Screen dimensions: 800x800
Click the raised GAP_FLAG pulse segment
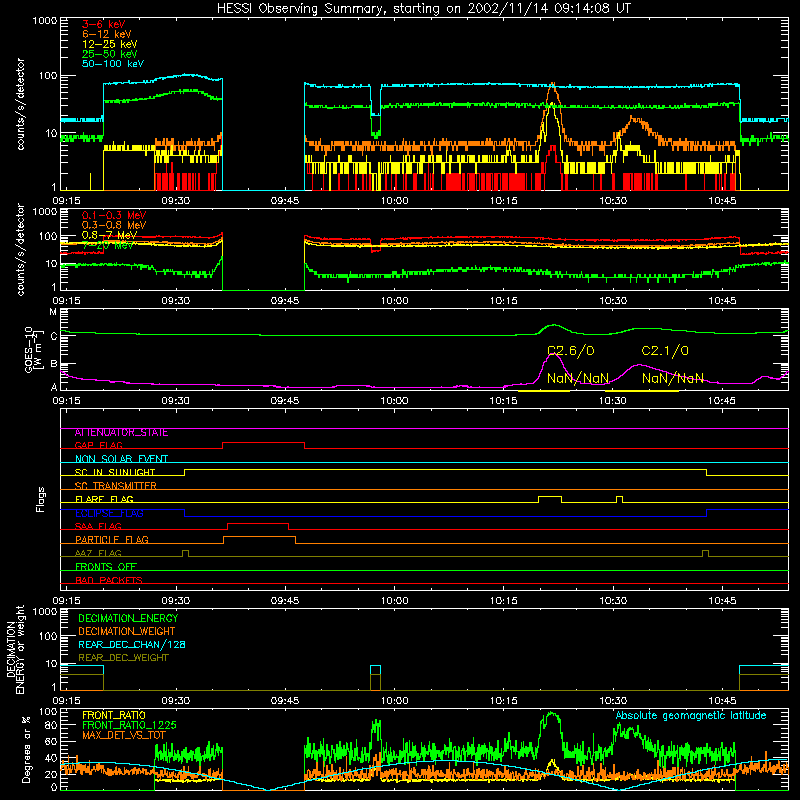(x=263, y=443)
